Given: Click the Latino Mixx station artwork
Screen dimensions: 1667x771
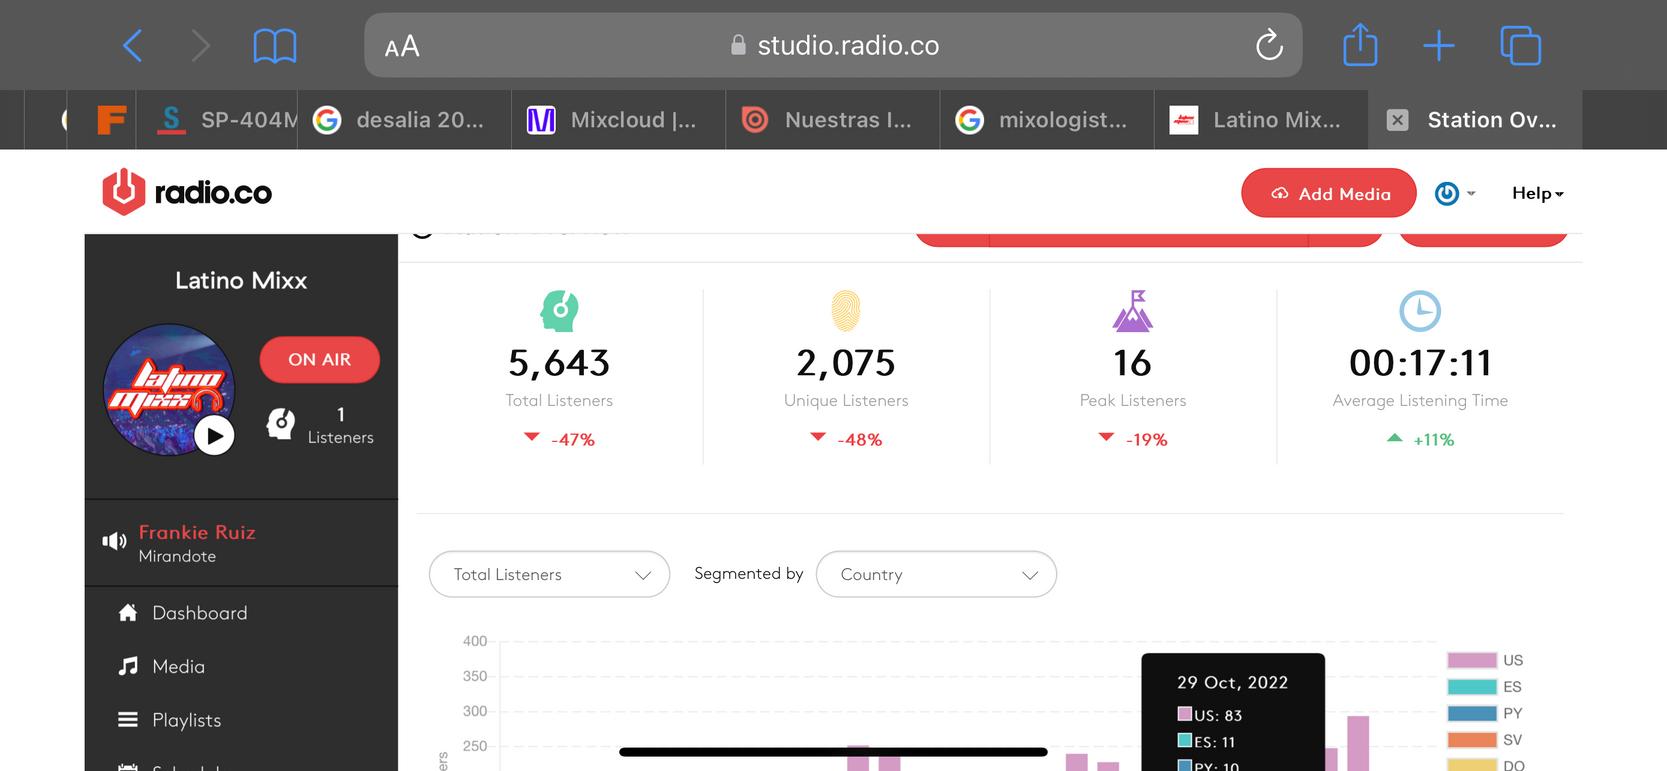Looking at the screenshot, I should pyautogui.click(x=168, y=388).
